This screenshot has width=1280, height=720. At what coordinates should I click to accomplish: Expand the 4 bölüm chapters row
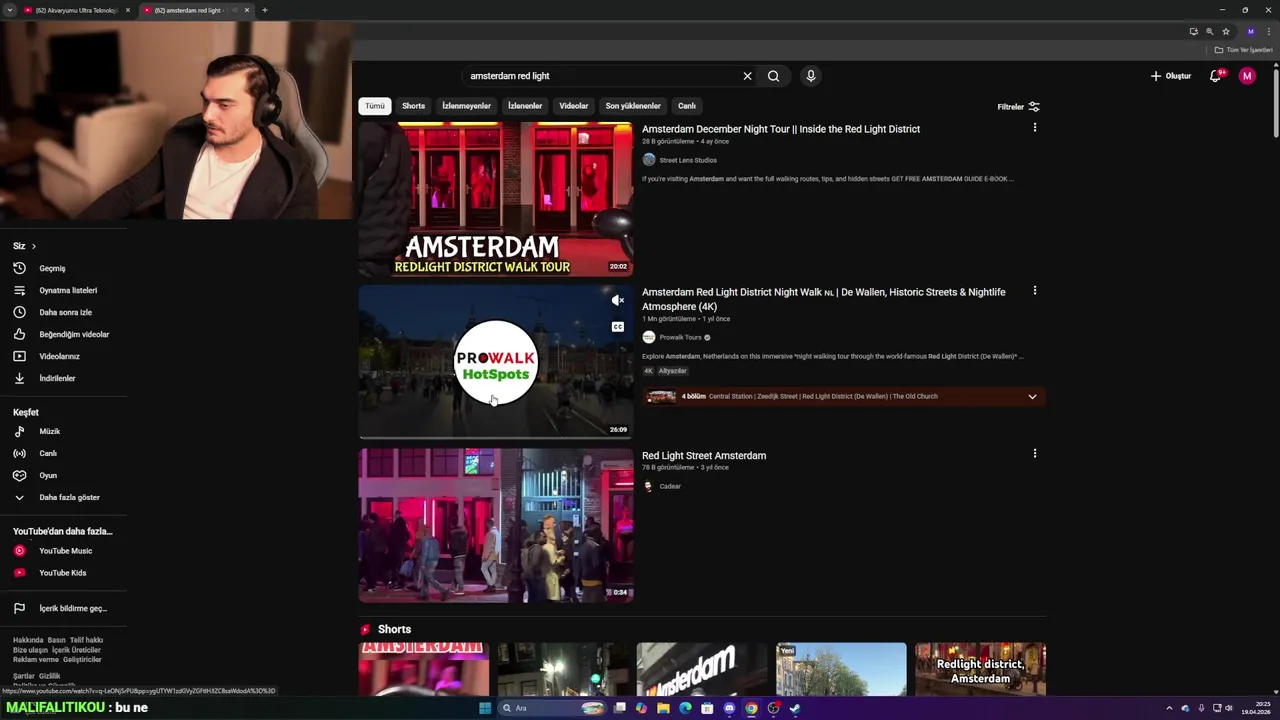point(1032,396)
